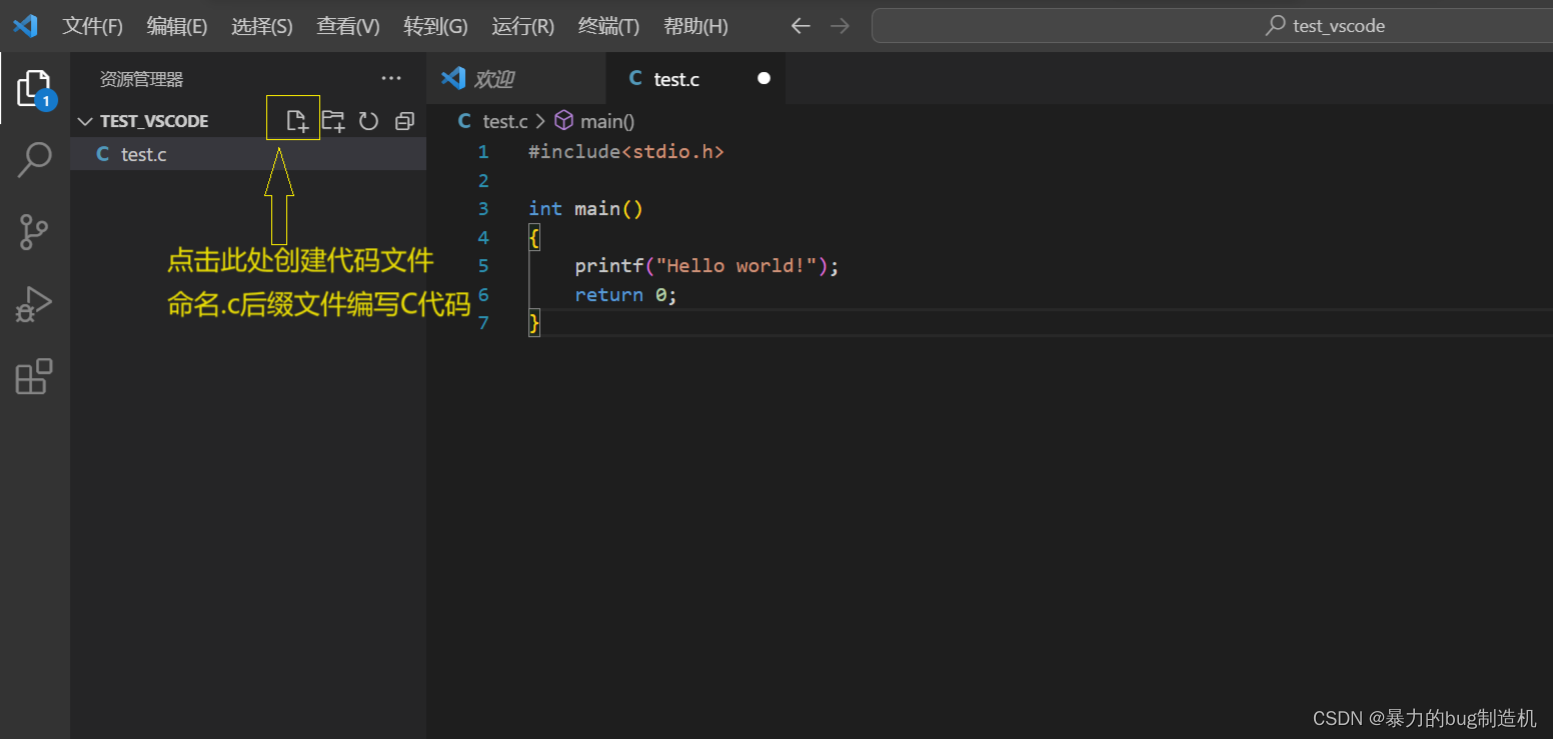Click the printf("Hello world!") line
The image size is (1553, 739).
pyautogui.click(x=707, y=266)
